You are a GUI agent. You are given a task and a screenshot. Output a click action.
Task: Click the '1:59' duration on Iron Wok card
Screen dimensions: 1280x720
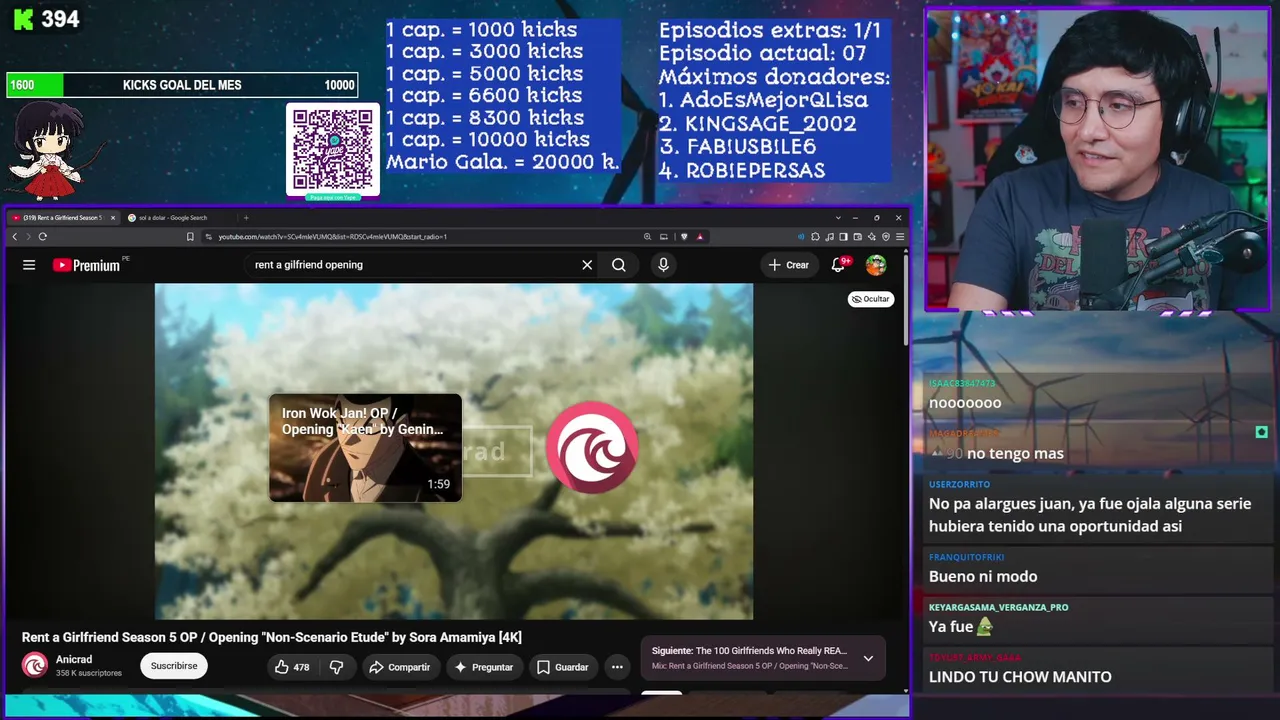438,484
